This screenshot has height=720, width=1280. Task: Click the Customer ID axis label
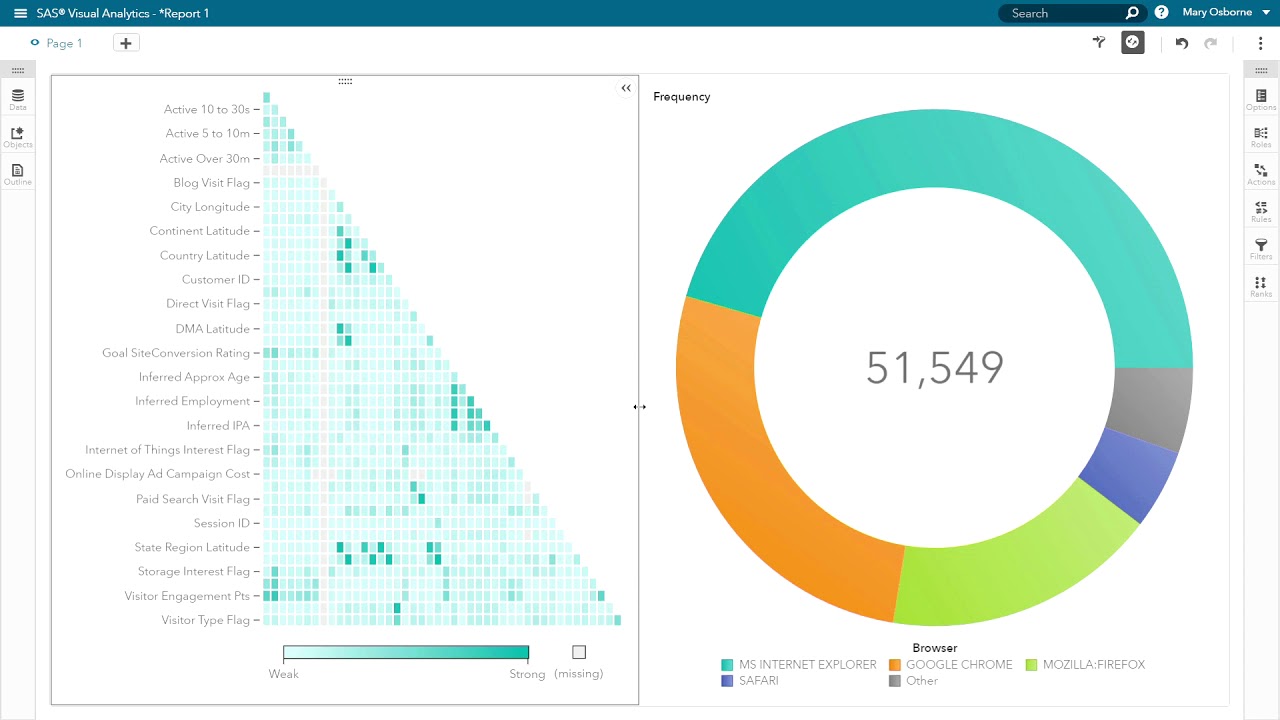[216, 280]
